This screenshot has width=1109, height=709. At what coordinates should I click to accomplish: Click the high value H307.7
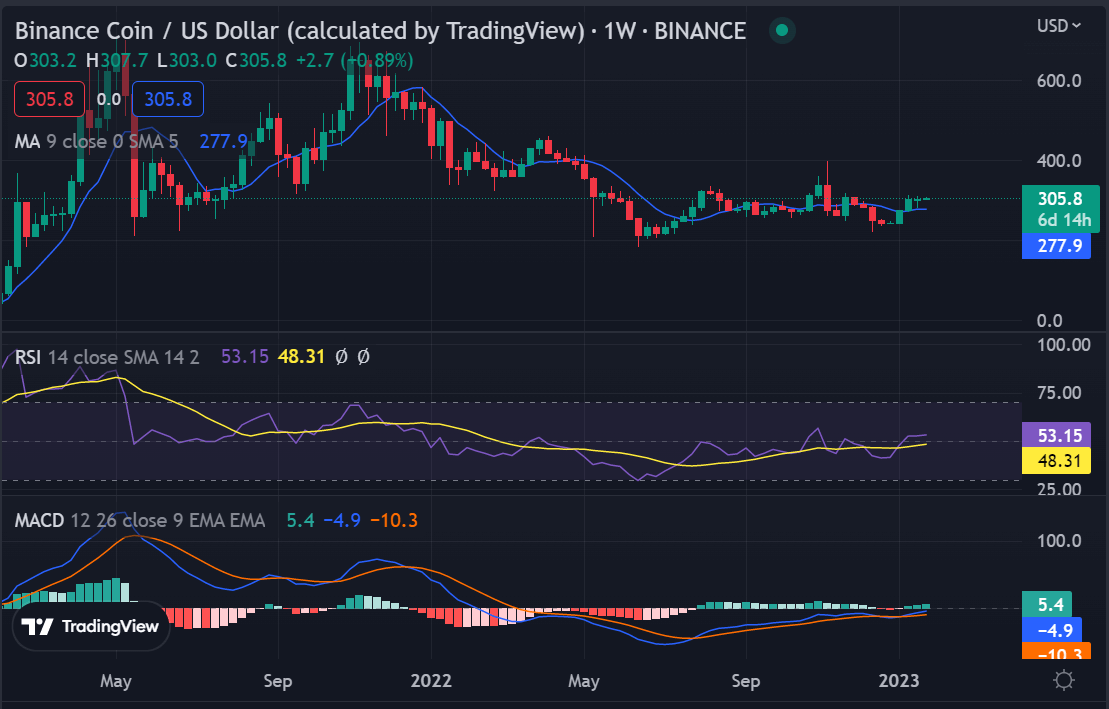pos(117,61)
